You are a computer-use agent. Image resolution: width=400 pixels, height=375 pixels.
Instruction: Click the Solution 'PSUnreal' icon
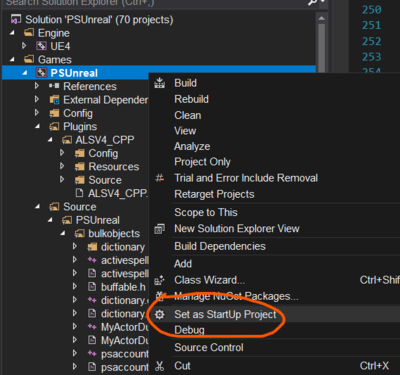click(16, 19)
